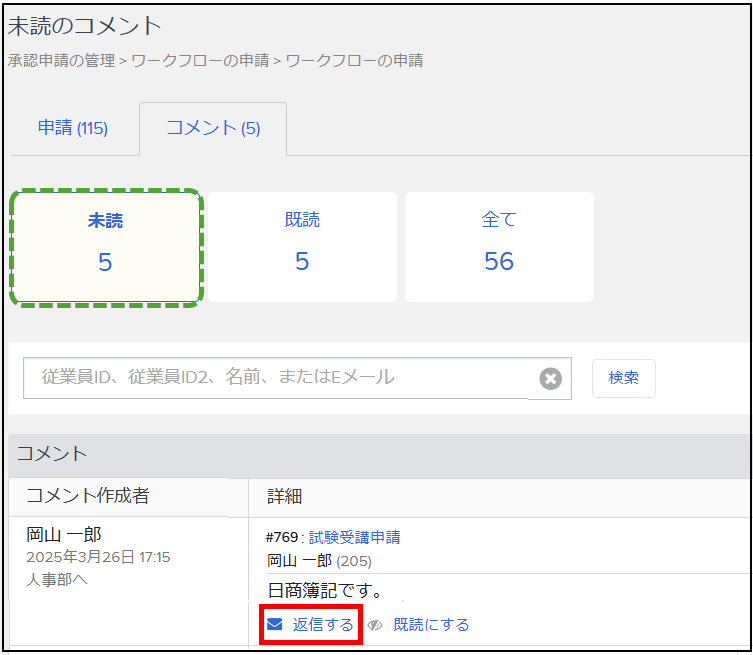Click the 詳細 column header
This screenshot has height=655, width=753.
click(285, 496)
